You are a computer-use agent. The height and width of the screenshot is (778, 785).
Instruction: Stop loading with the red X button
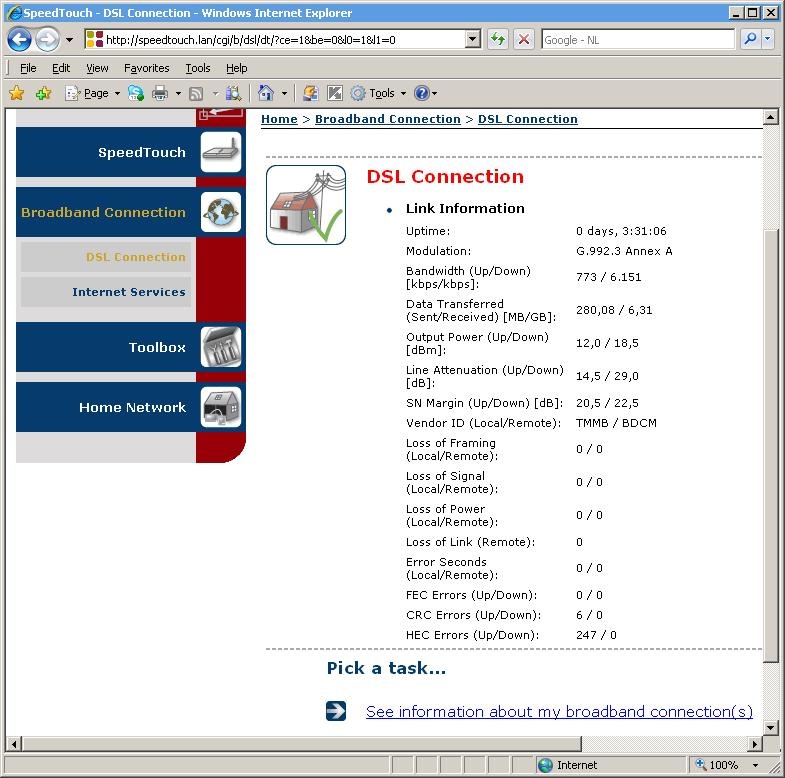click(524, 39)
